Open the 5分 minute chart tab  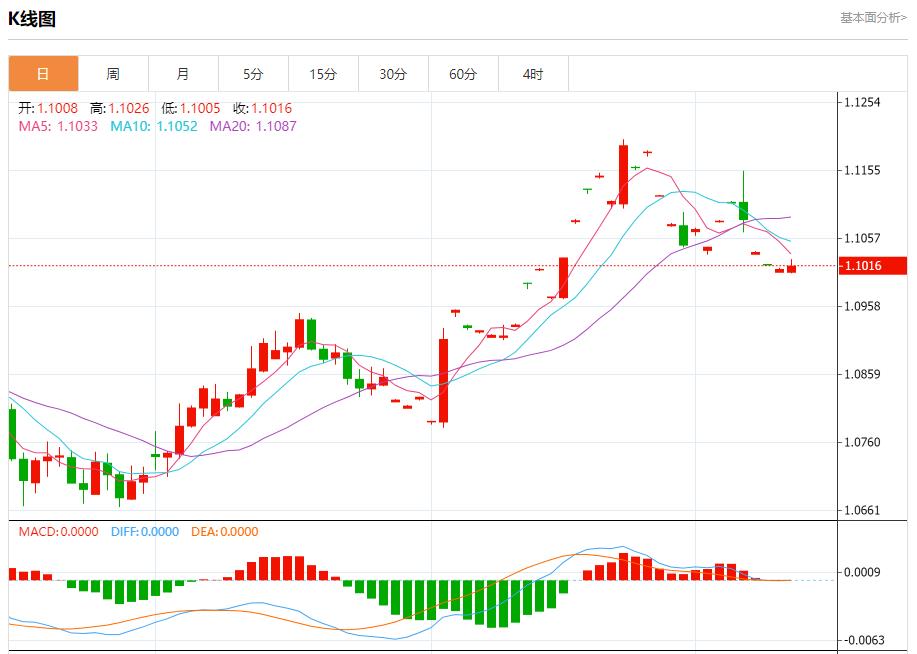pyautogui.click(x=253, y=74)
